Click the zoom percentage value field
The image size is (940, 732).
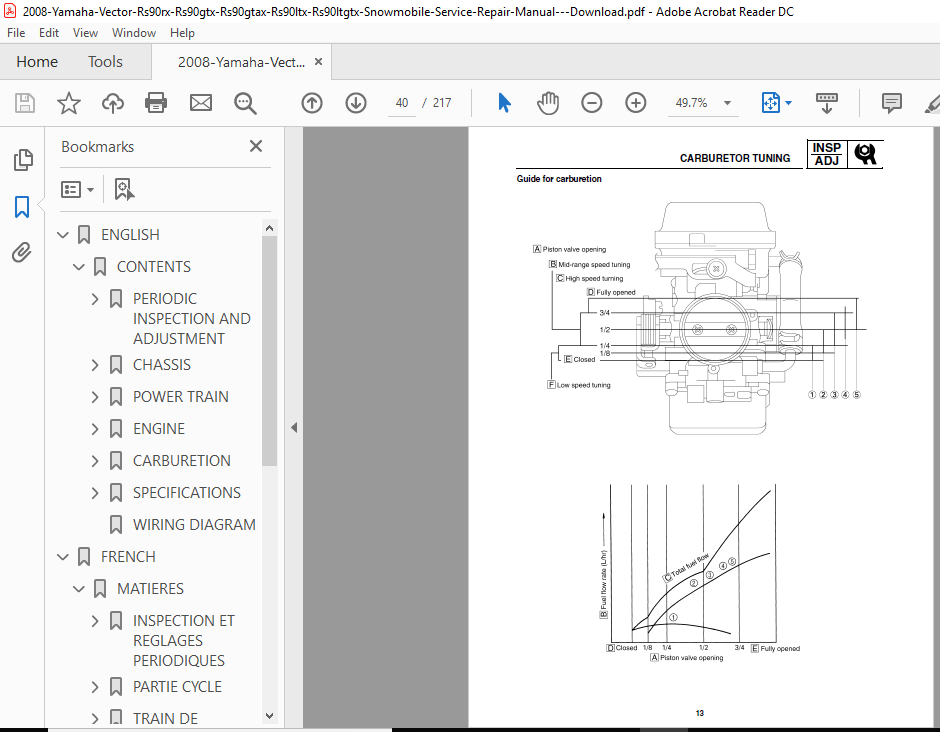tap(692, 103)
